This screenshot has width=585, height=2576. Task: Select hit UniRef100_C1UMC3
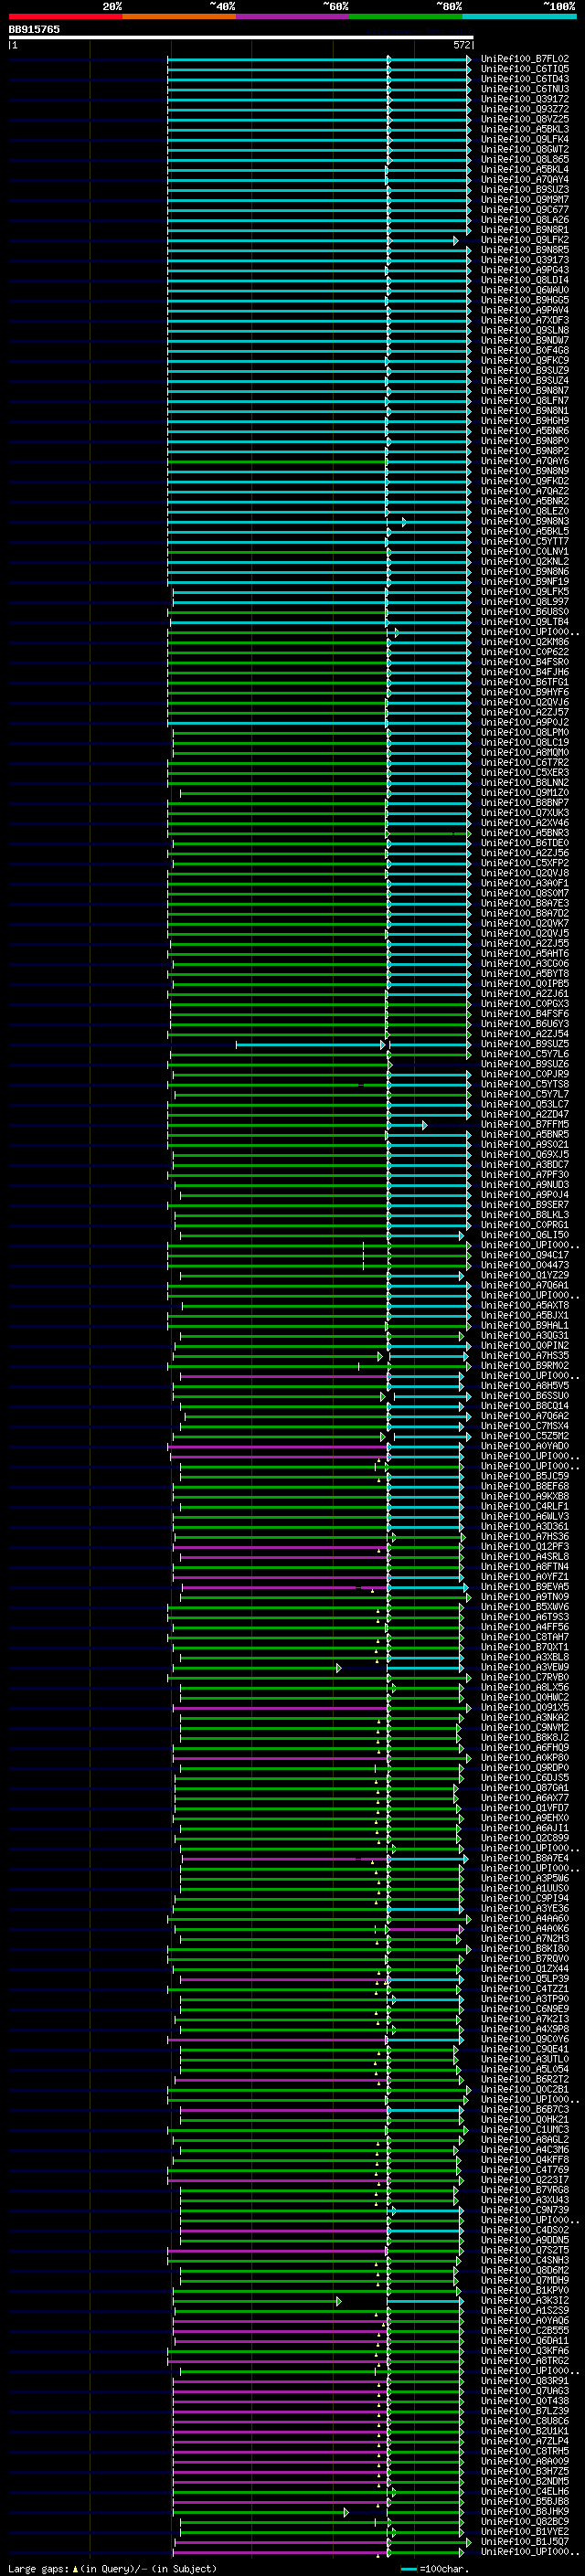pyautogui.click(x=525, y=2129)
